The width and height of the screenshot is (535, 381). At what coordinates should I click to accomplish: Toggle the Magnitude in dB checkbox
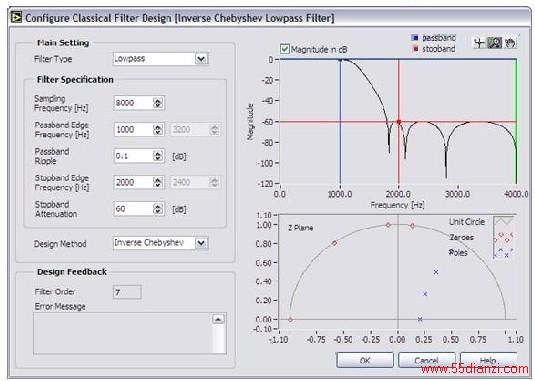coord(284,49)
